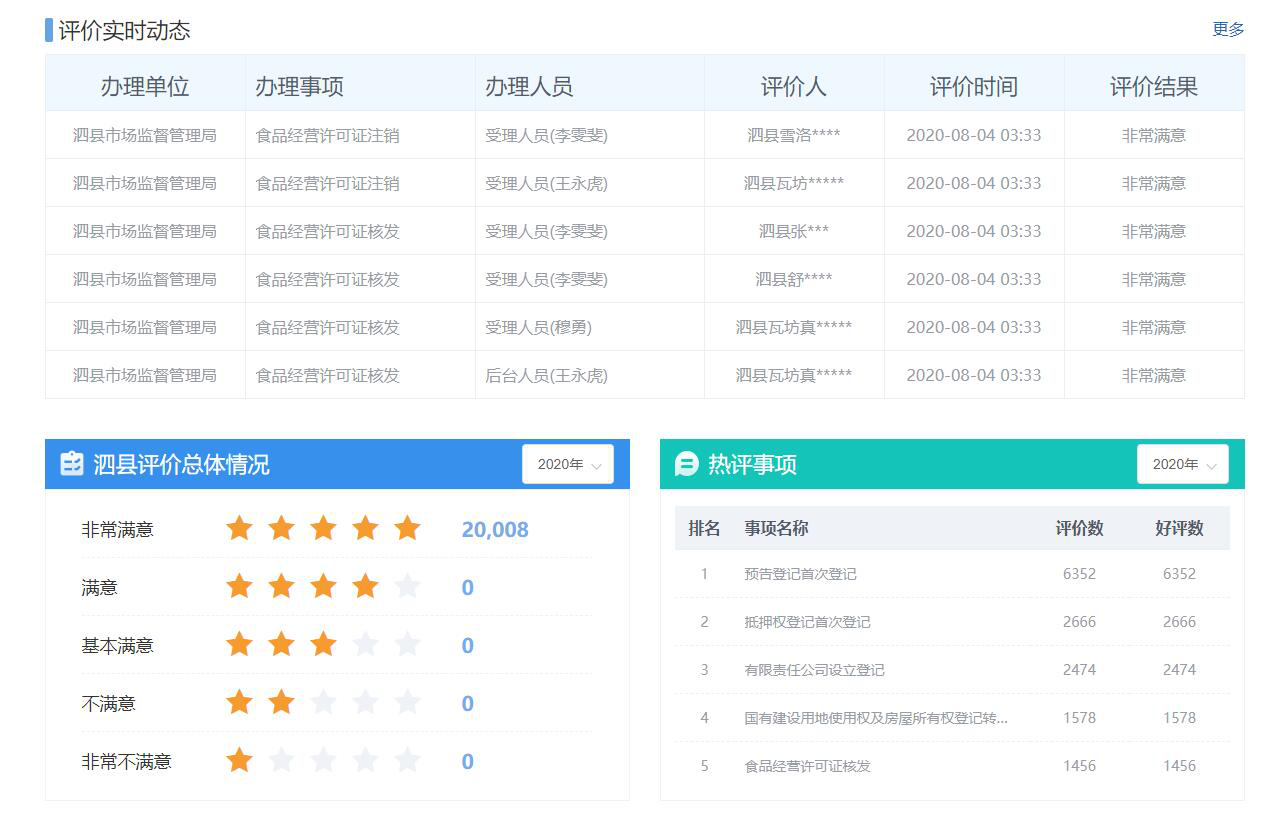This screenshot has width=1288, height=816.
Task: Toggle the gray fourth star for 基本满意
Action: (365, 644)
